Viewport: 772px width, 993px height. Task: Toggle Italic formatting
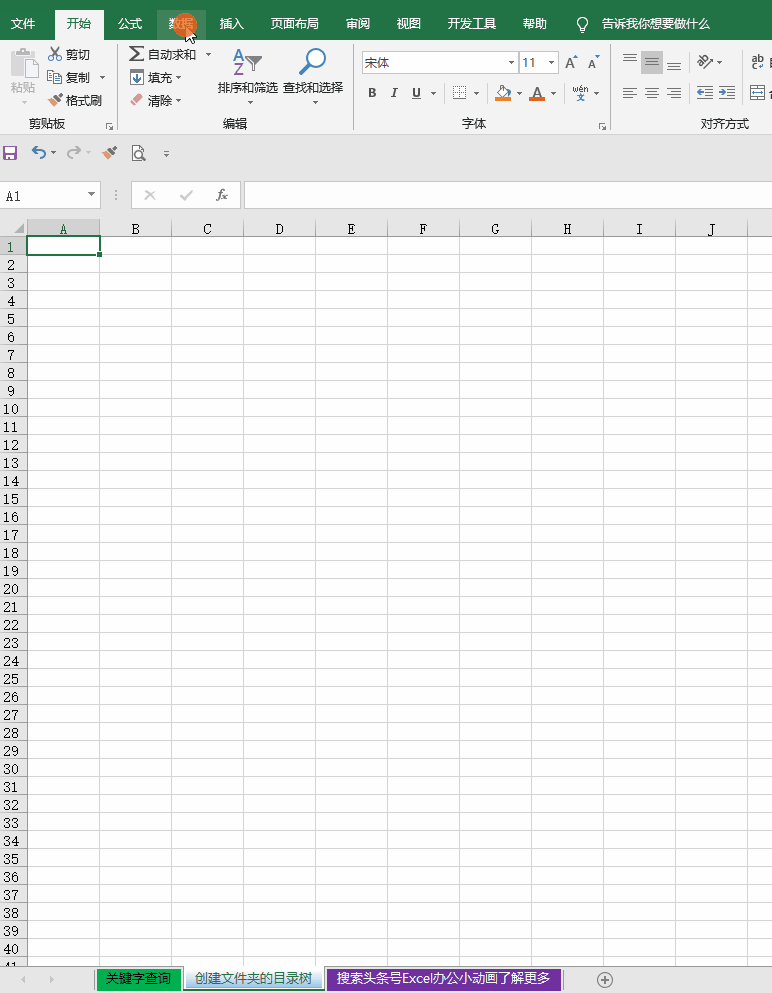394,93
